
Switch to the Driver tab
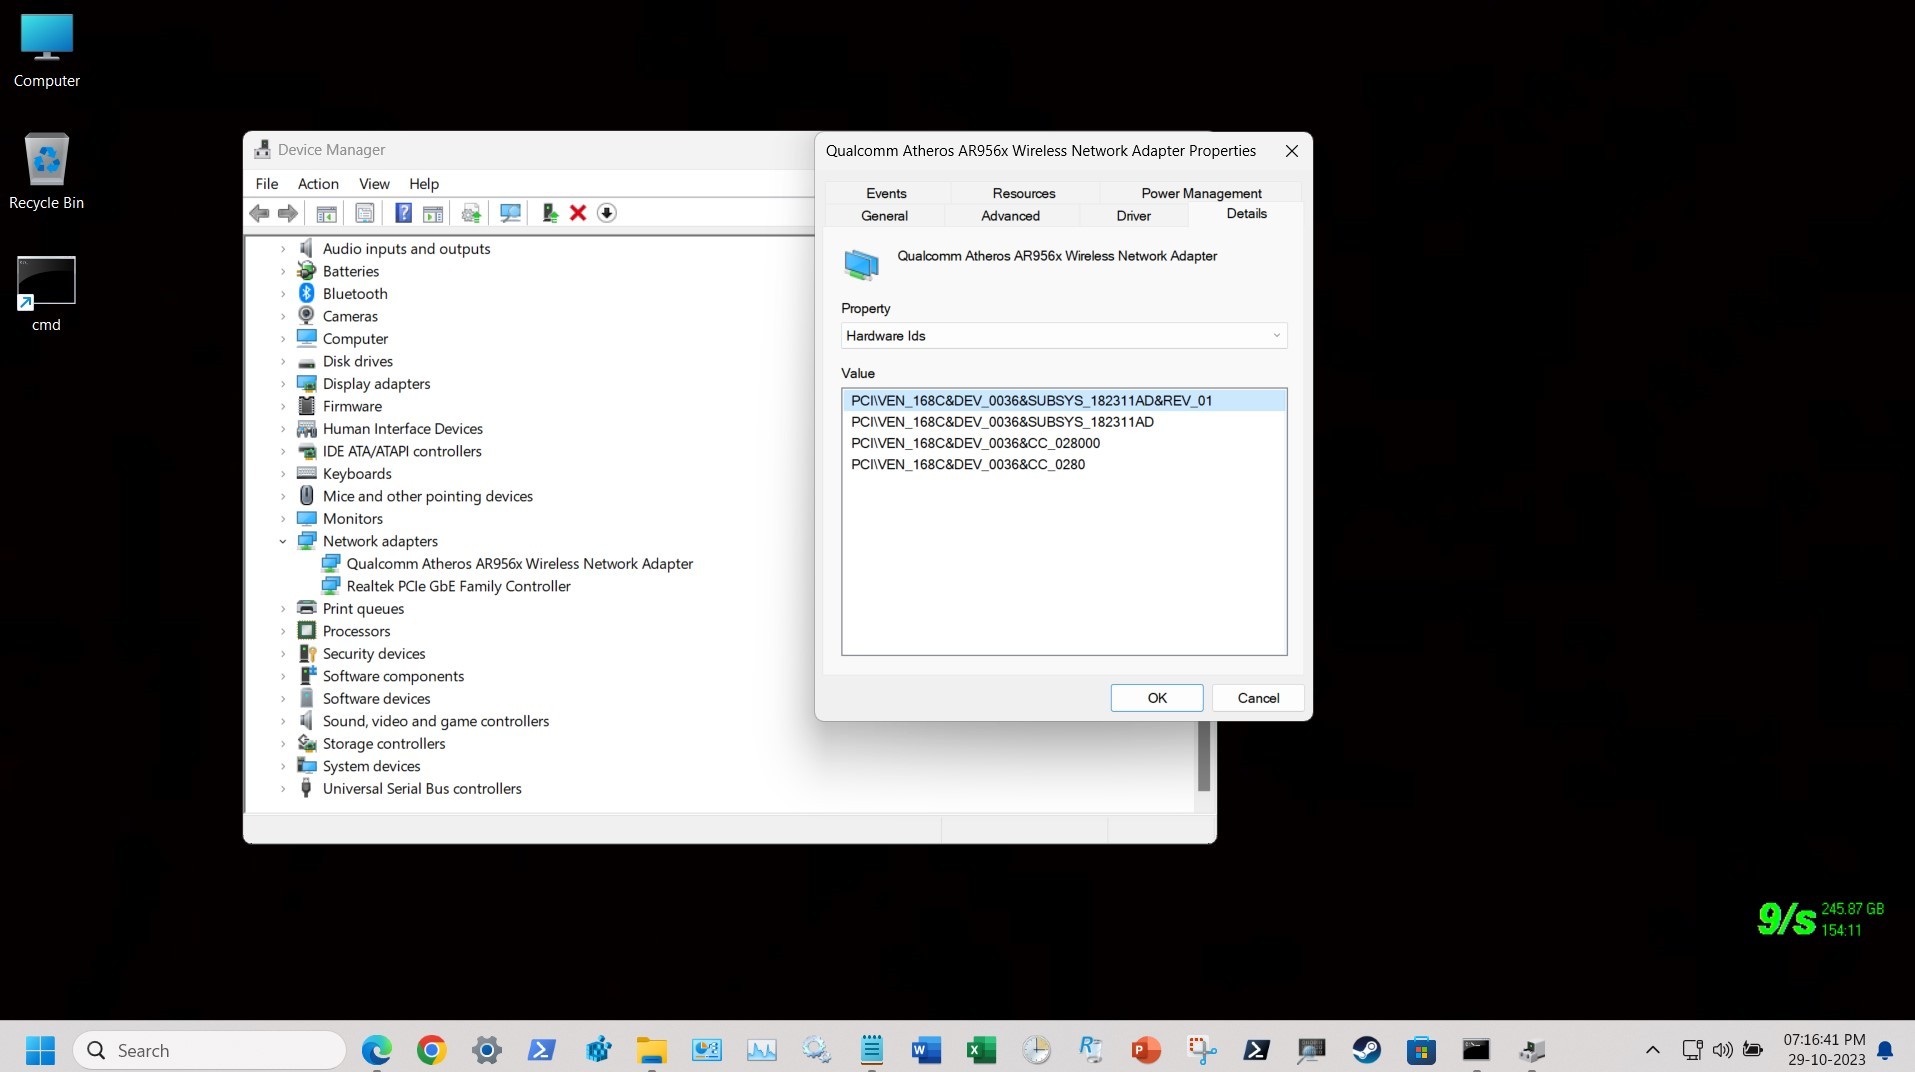[1133, 216]
